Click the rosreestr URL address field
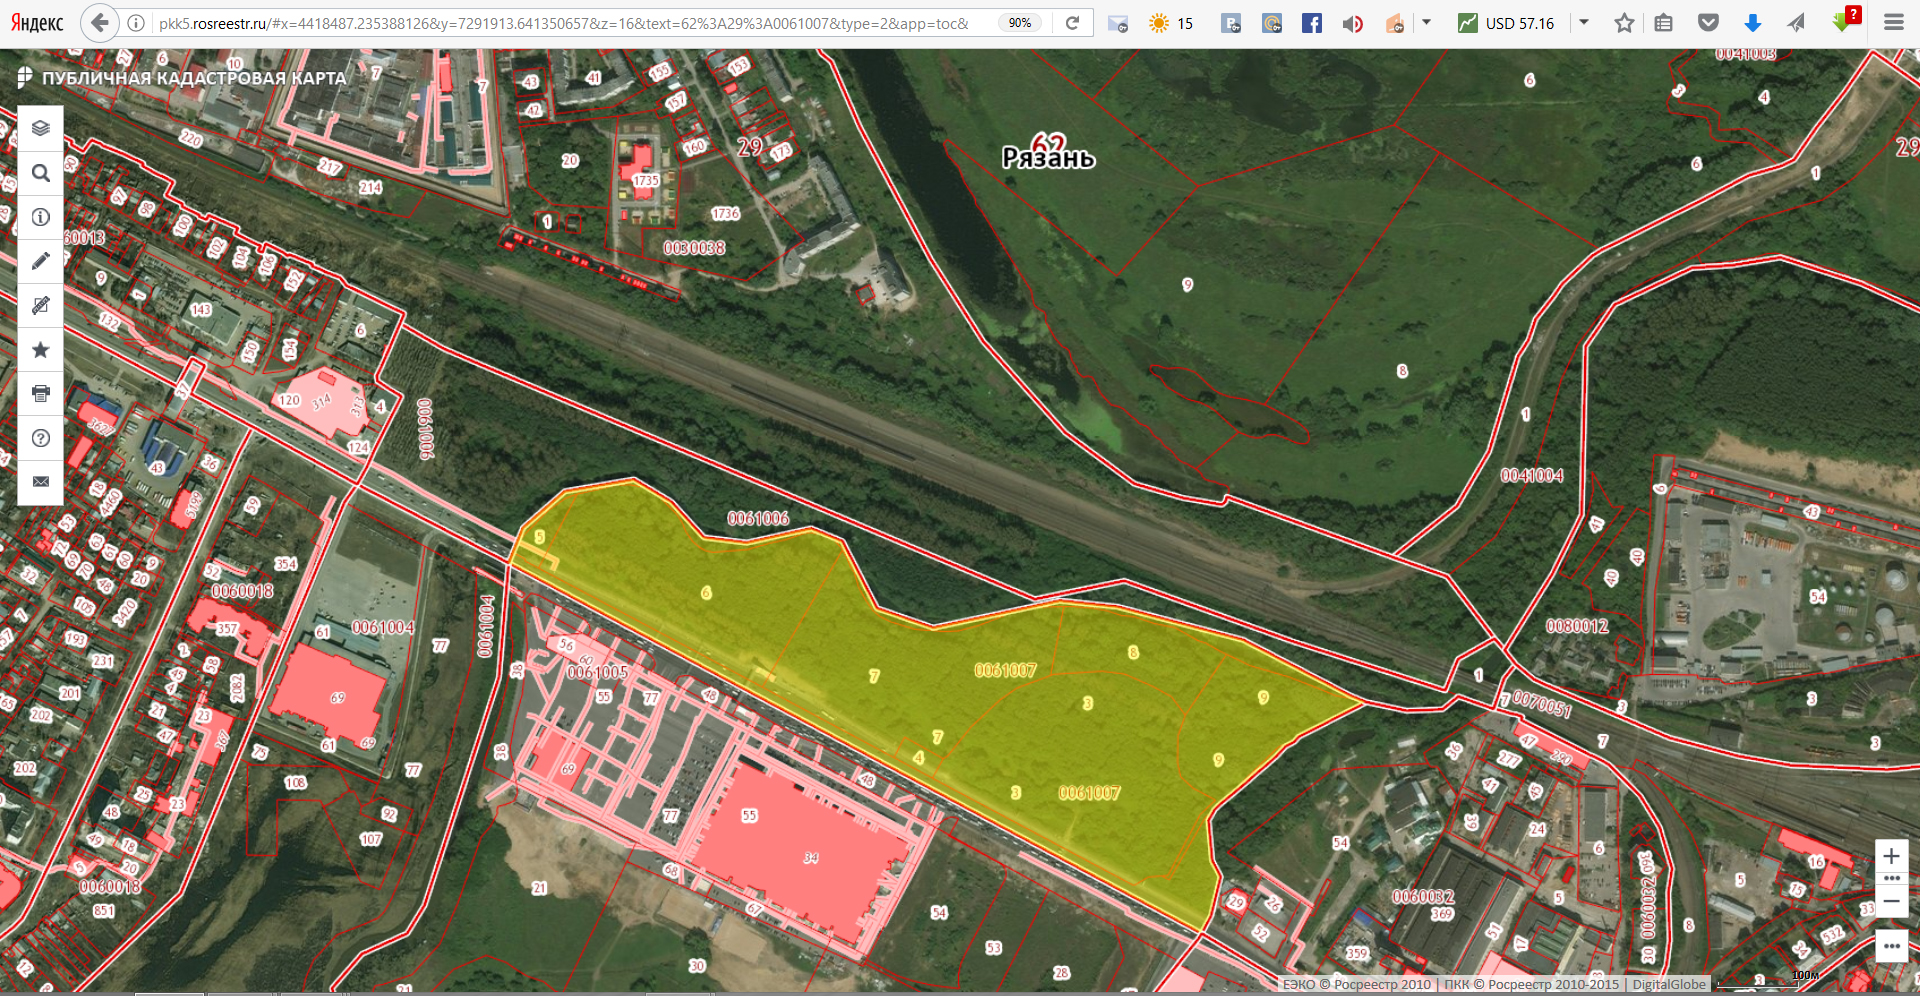 (565, 23)
